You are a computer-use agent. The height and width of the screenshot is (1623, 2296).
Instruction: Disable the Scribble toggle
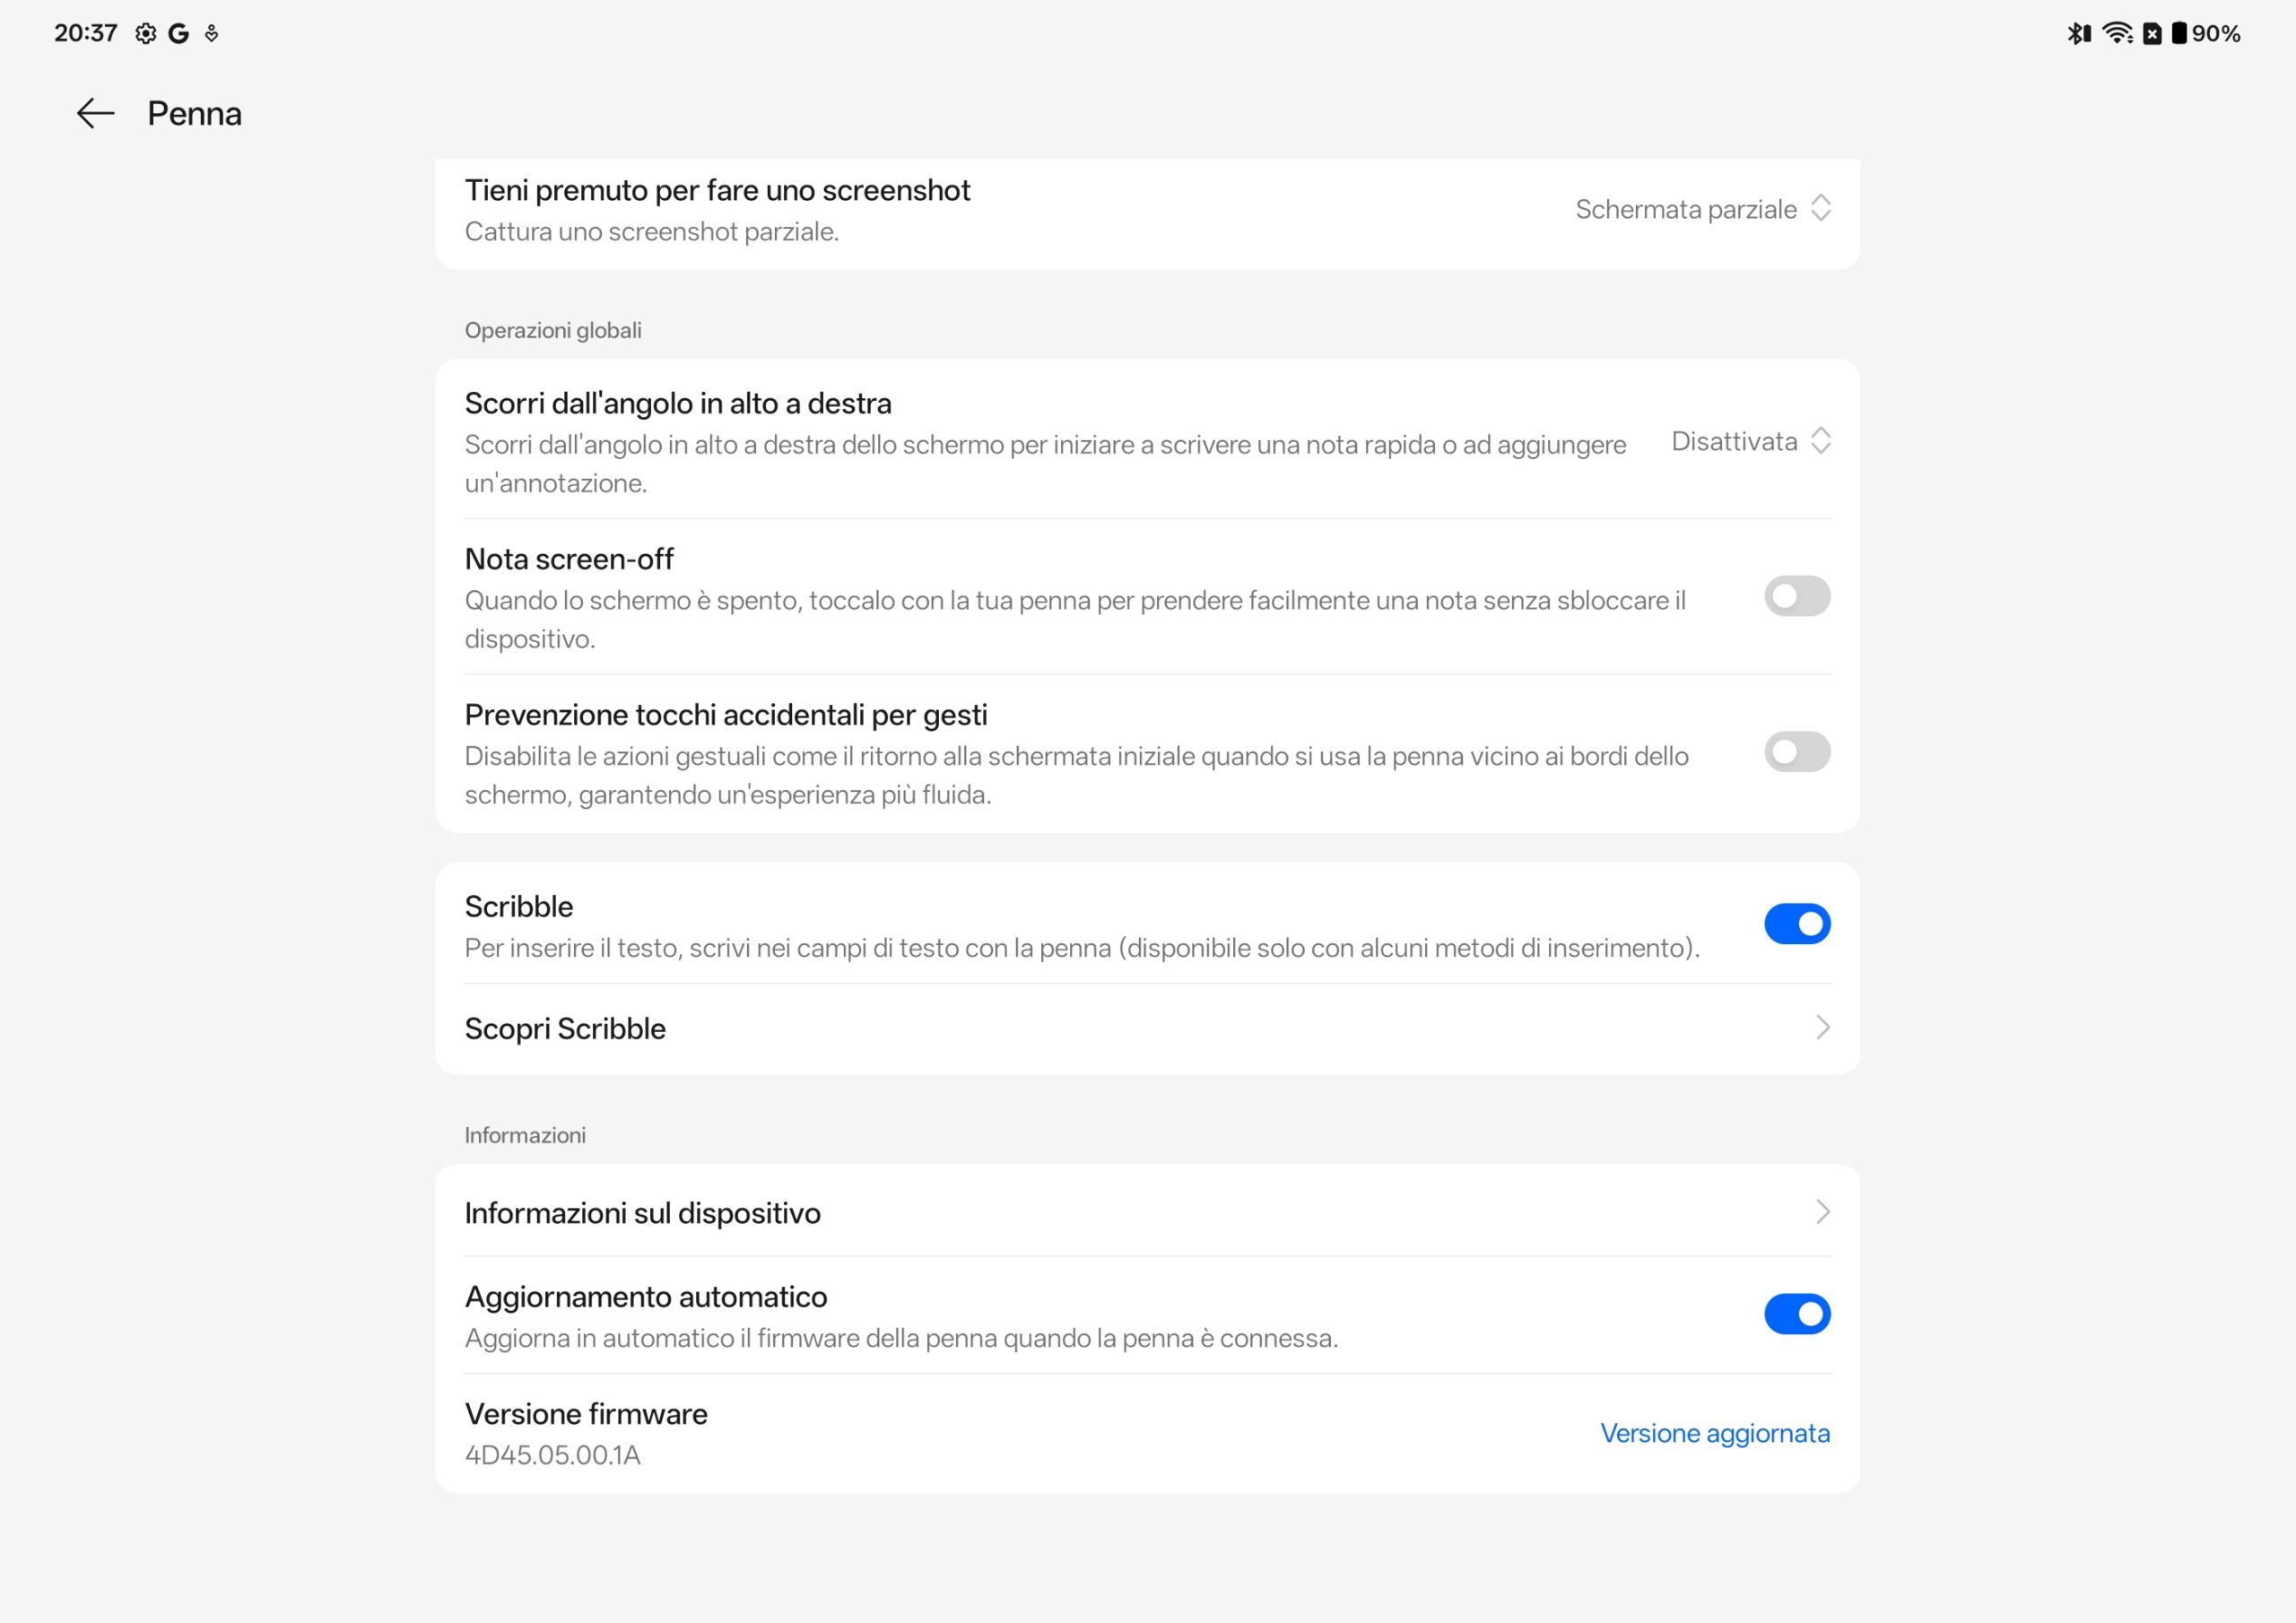(x=1797, y=924)
